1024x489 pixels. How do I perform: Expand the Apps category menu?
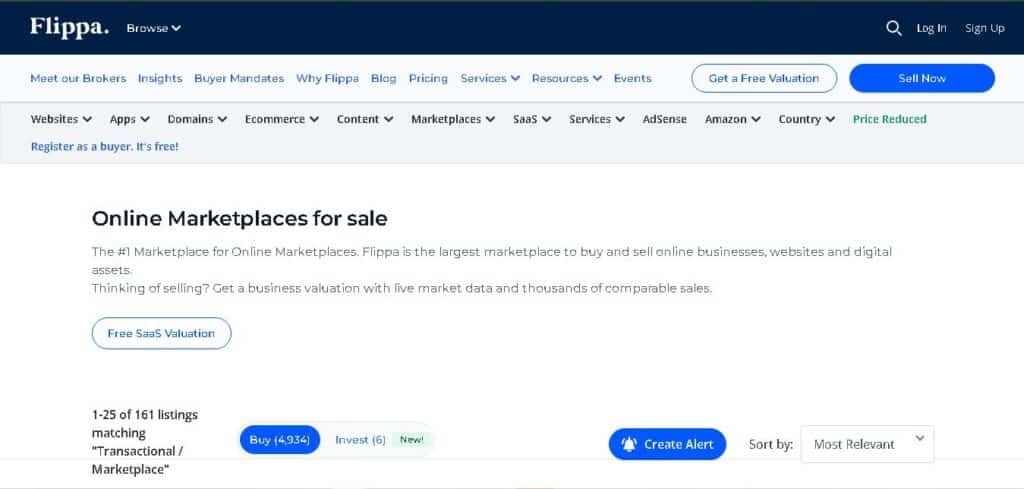(130, 119)
